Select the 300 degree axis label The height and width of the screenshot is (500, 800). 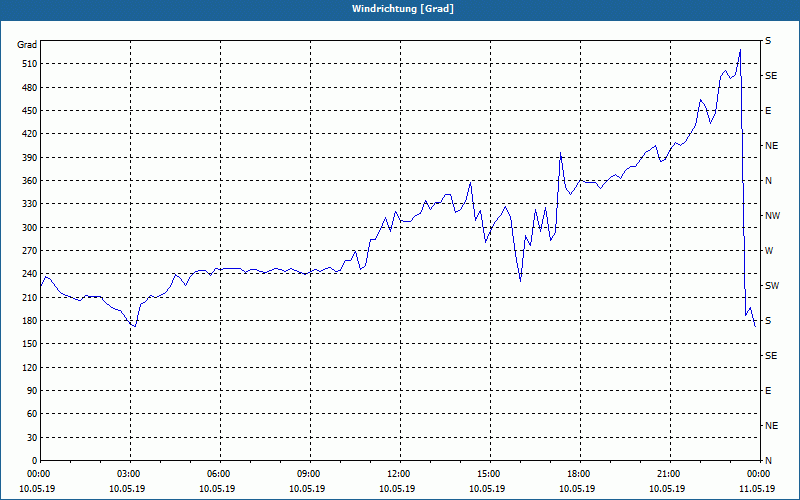click(x=30, y=228)
